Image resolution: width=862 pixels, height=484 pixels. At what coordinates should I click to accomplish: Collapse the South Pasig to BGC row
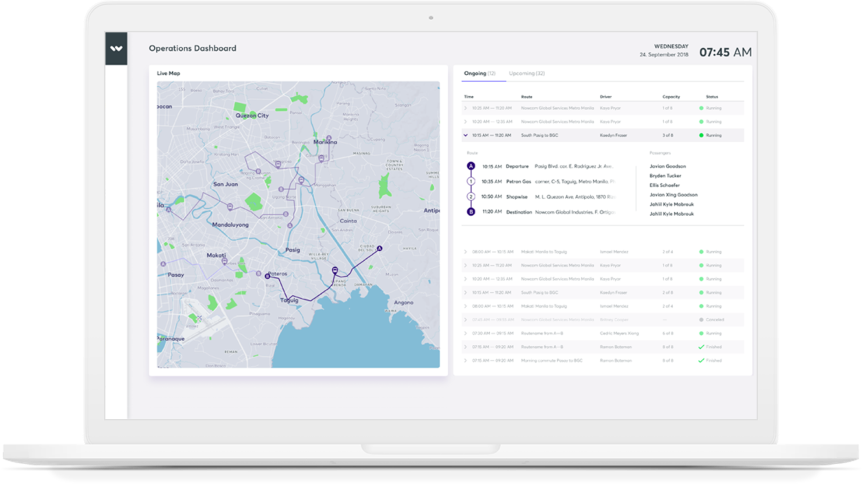coord(466,134)
